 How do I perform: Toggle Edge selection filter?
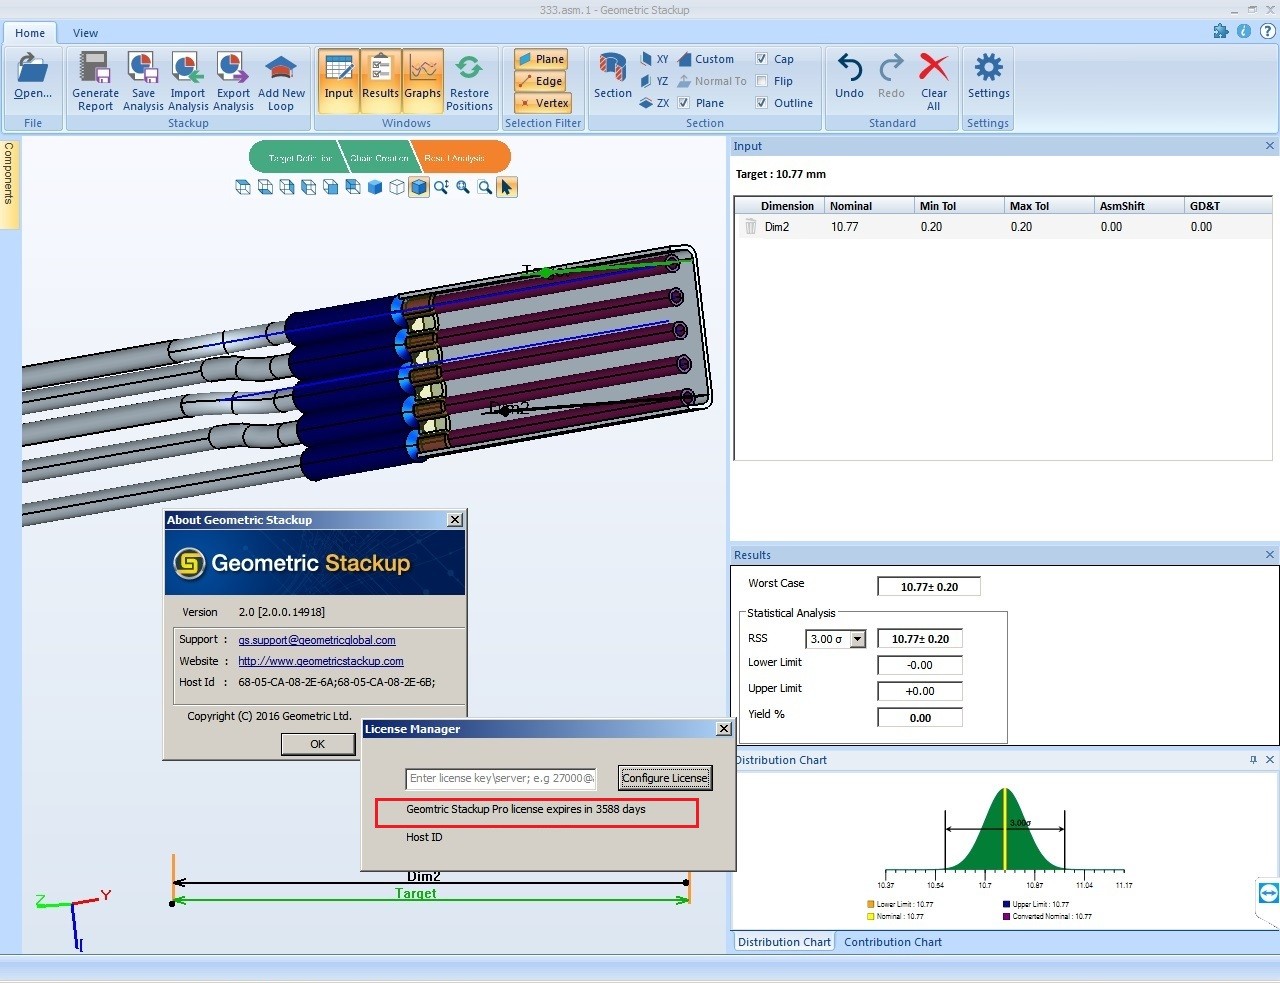[x=541, y=81]
